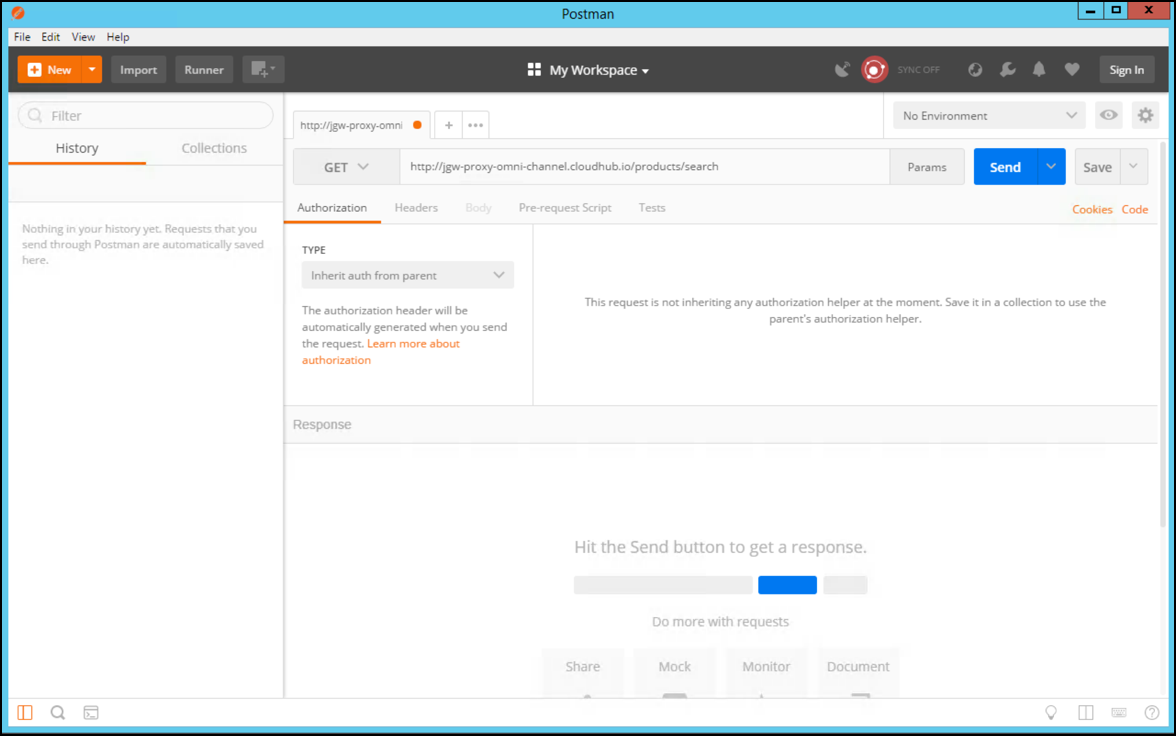This screenshot has height=736, width=1176.
Task: Send the request with Send button
Action: coord(1005,167)
